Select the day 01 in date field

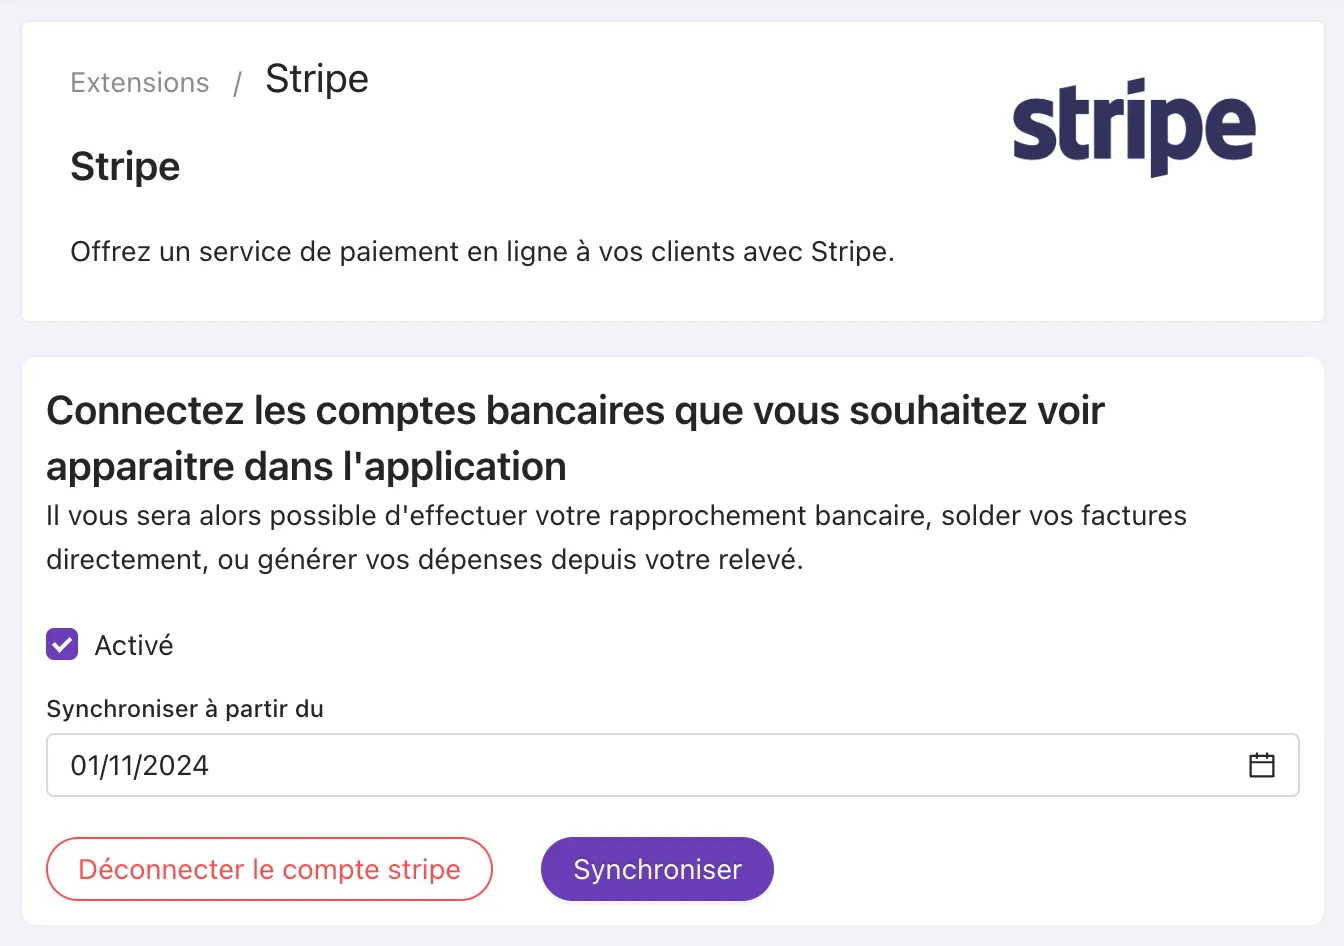tap(86, 766)
